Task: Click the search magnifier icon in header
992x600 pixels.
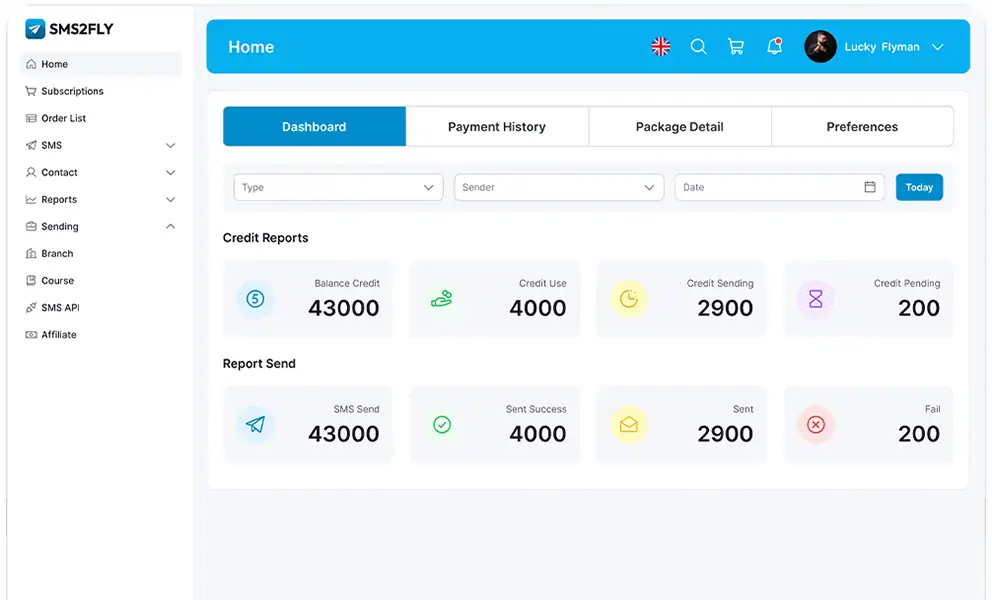Action: [x=698, y=47]
